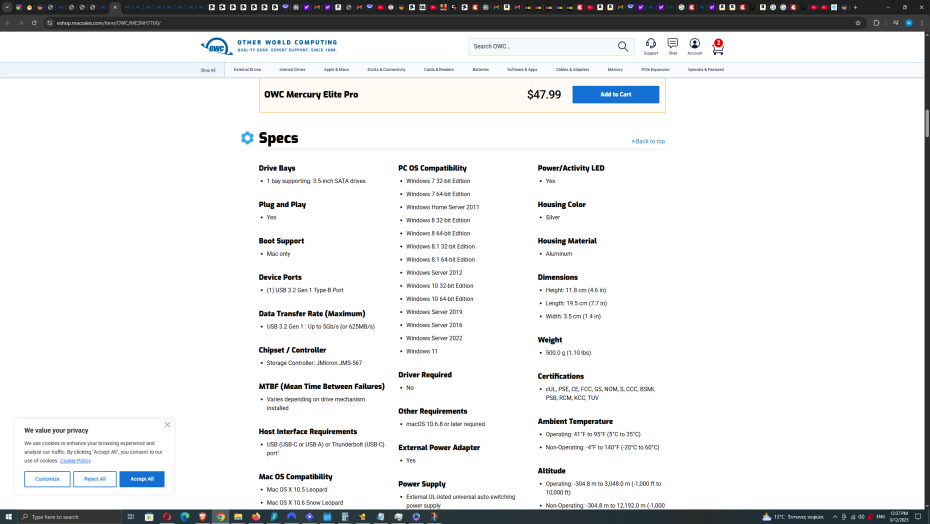930x524 pixels.
Task: Open the browser Extensions puzzle icon
Action: pyautogui.click(x=876, y=23)
